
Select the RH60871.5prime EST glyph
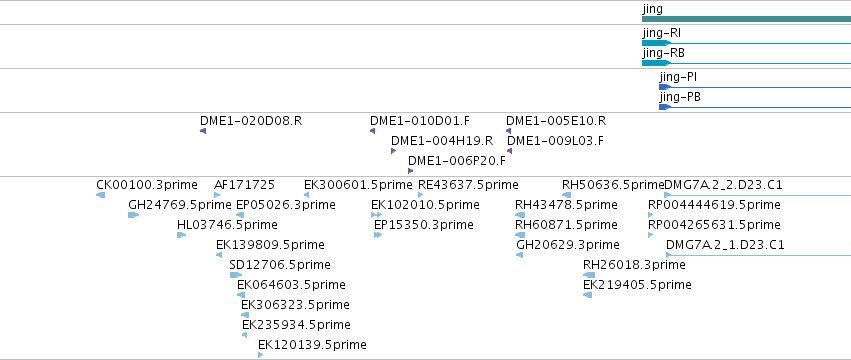(520, 235)
